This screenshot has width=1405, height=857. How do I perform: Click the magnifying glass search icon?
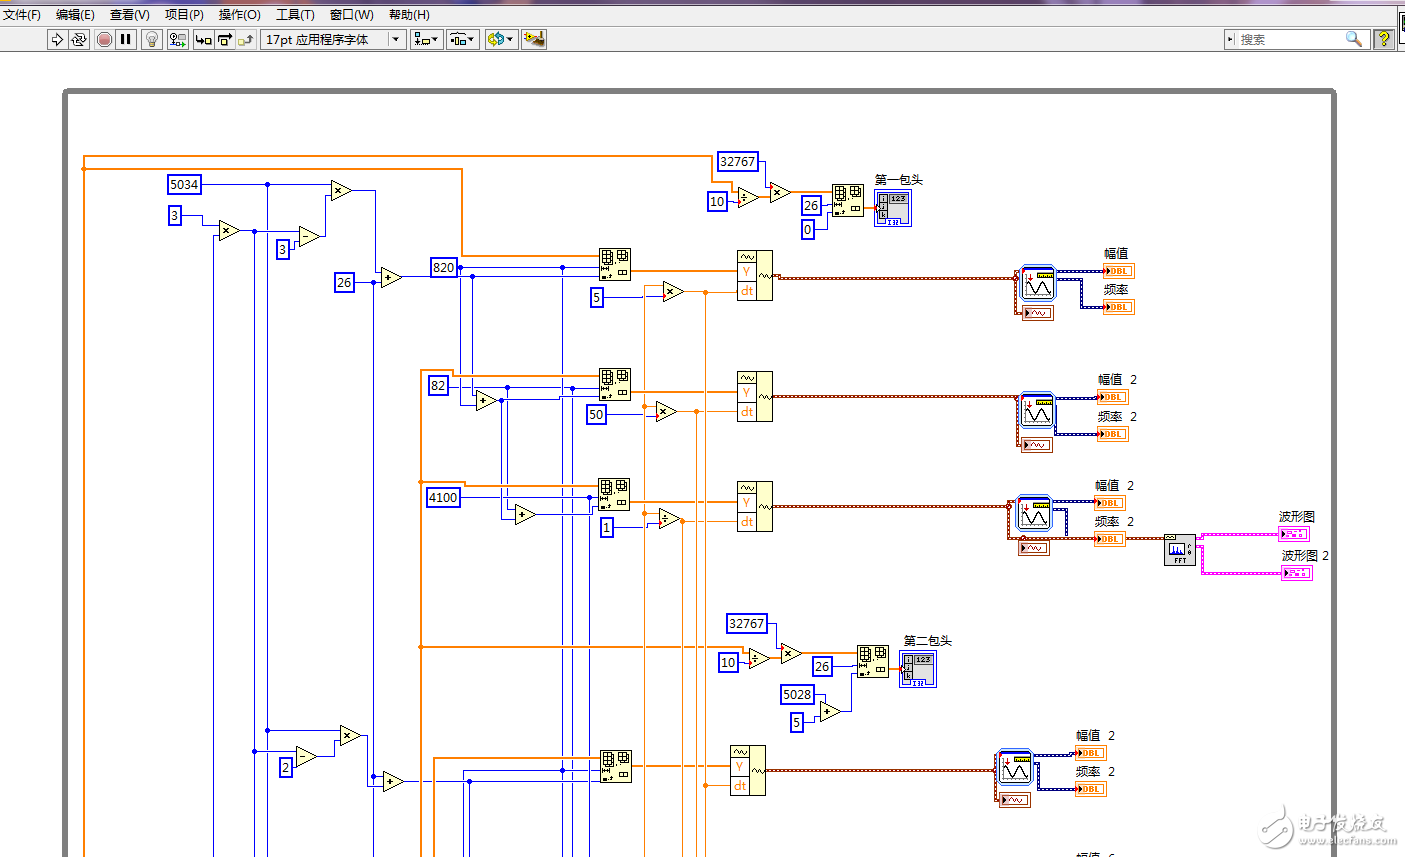click(1354, 39)
